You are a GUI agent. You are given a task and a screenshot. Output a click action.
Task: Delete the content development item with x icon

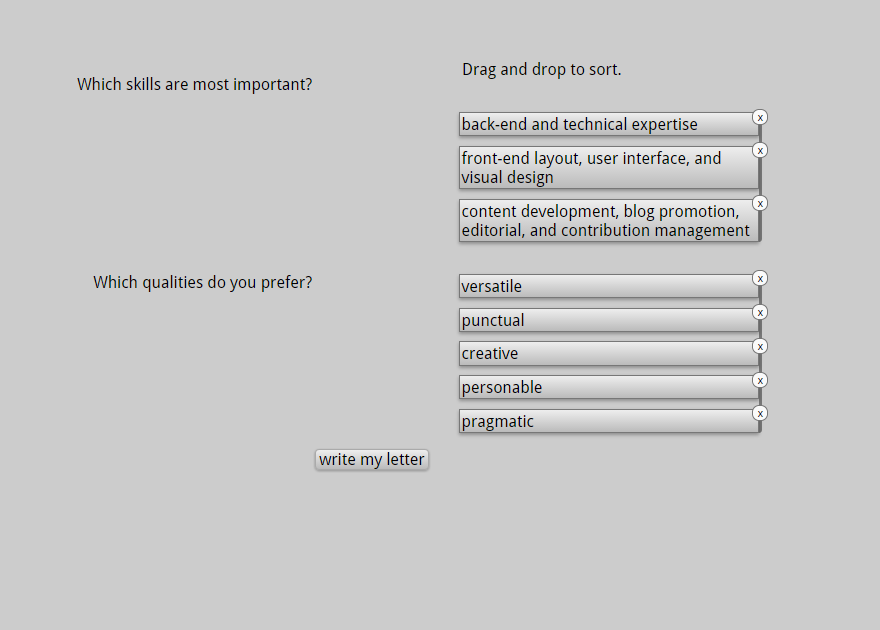click(760, 203)
